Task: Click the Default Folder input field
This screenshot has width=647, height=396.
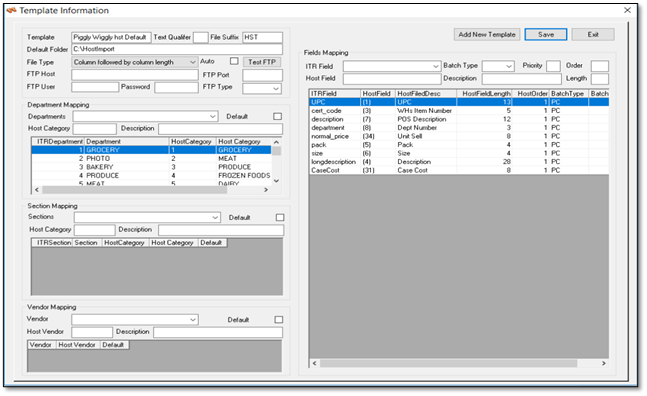Action: point(177,49)
